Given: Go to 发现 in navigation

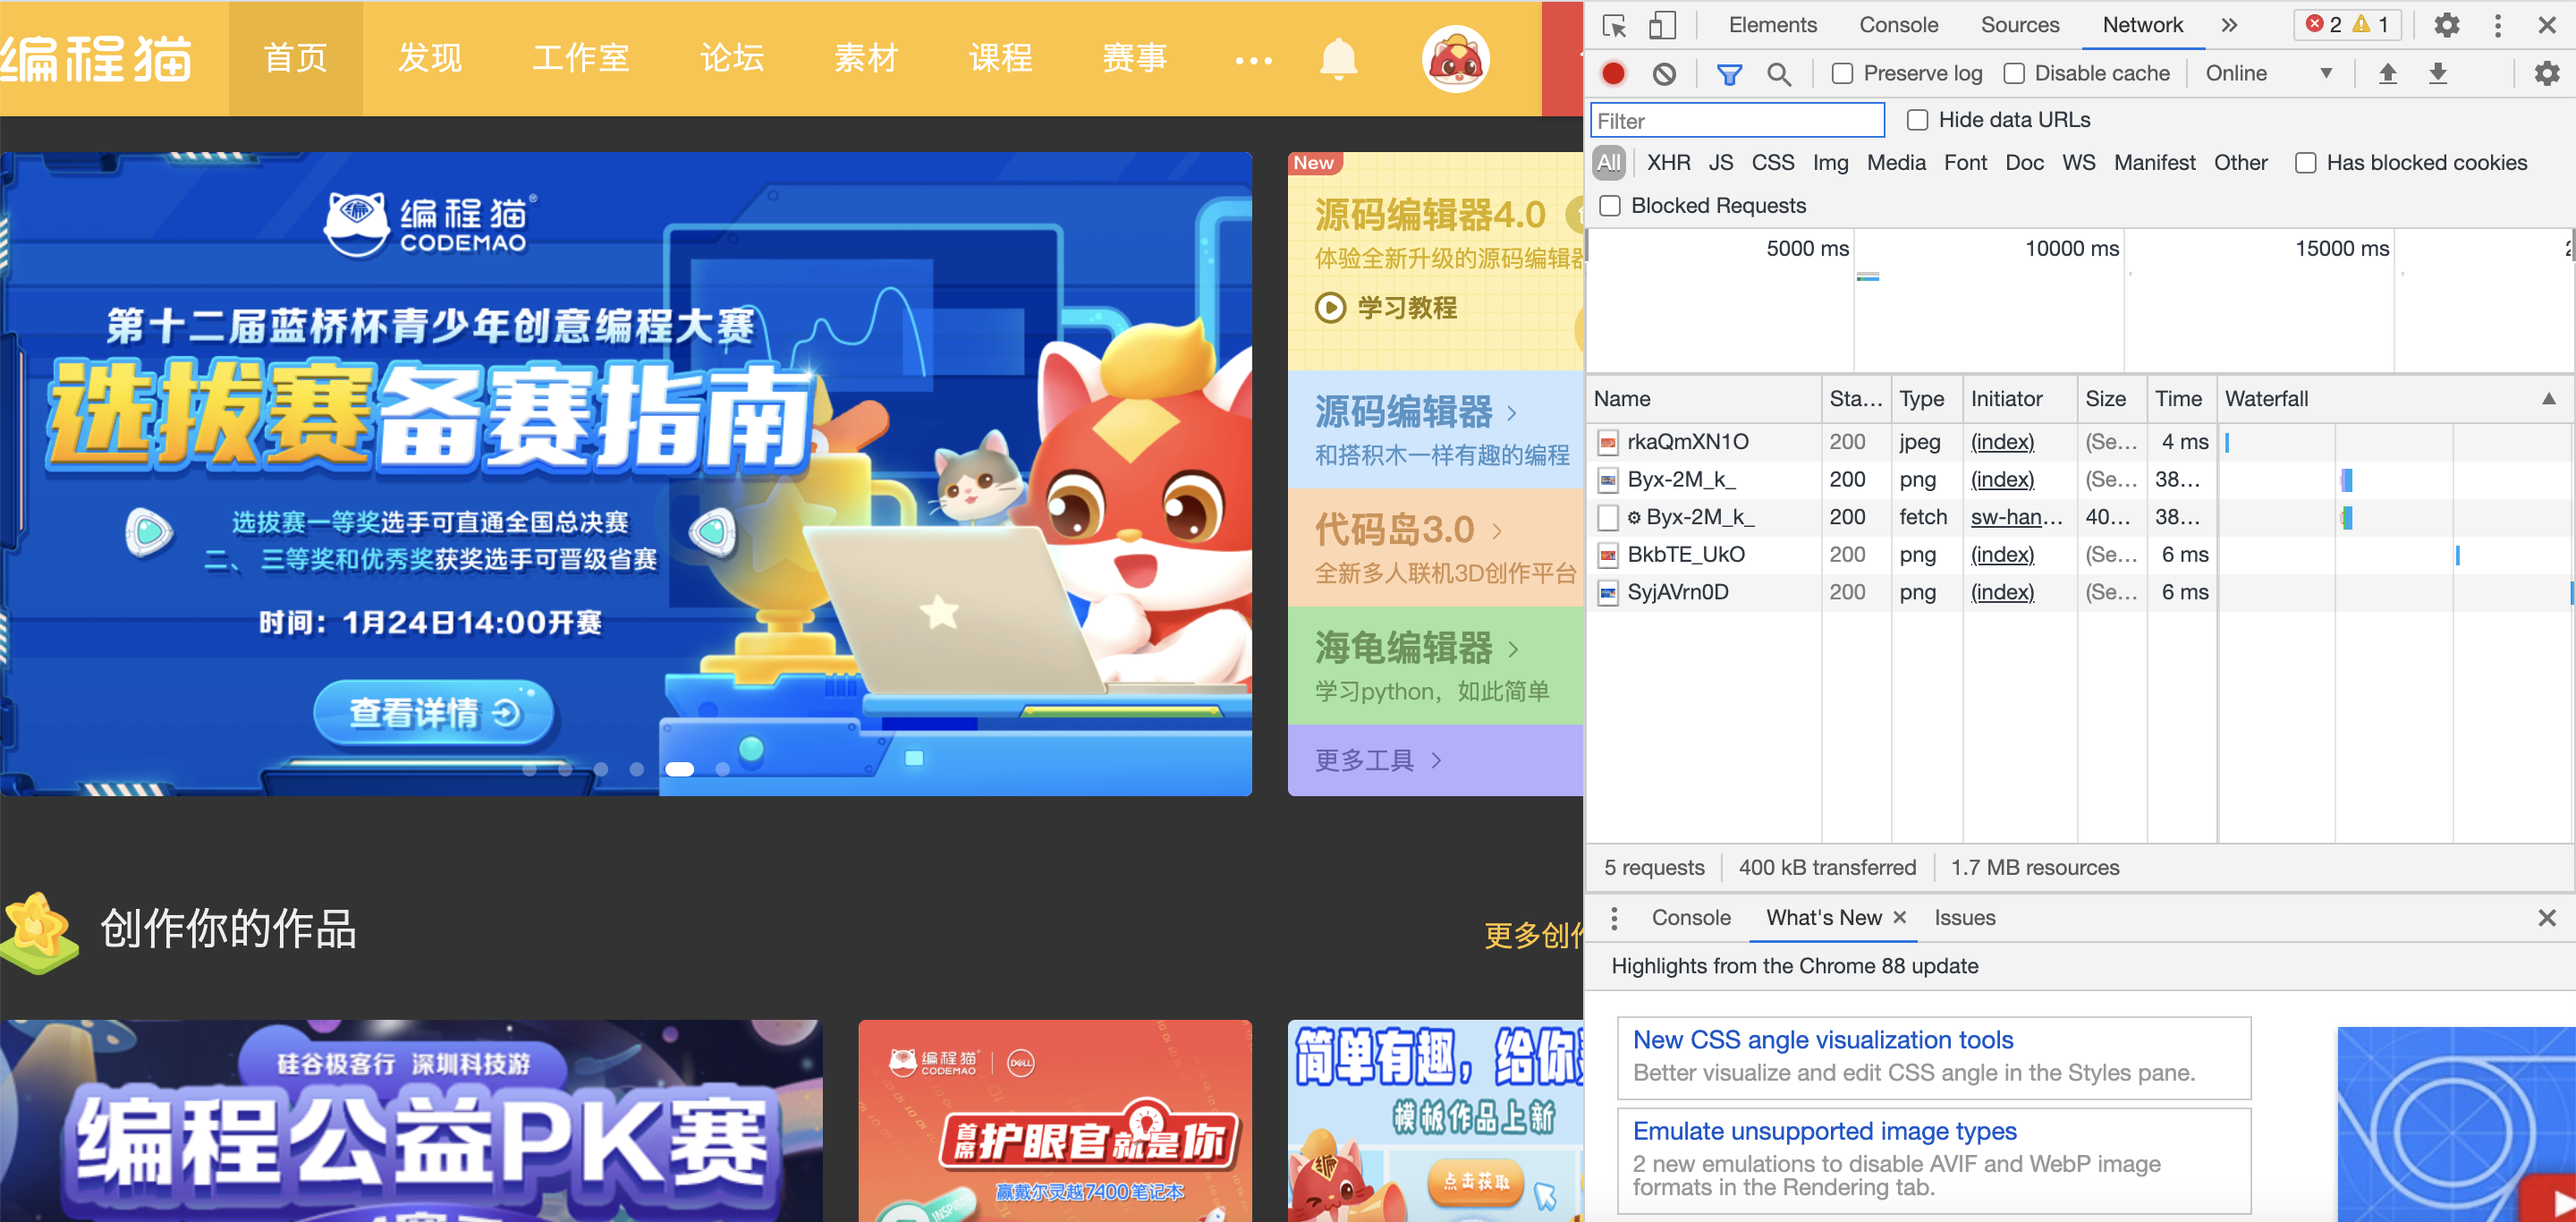Looking at the screenshot, I should (430, 59).
